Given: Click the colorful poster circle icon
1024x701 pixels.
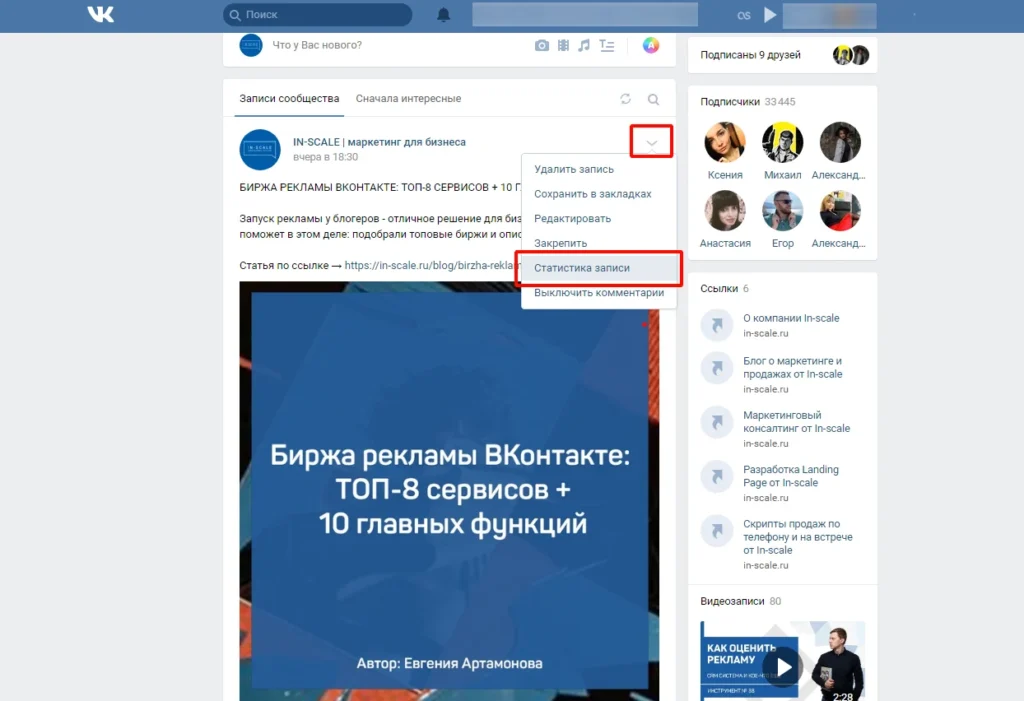Looking at the screenshot, I should [x=650, y=45].
